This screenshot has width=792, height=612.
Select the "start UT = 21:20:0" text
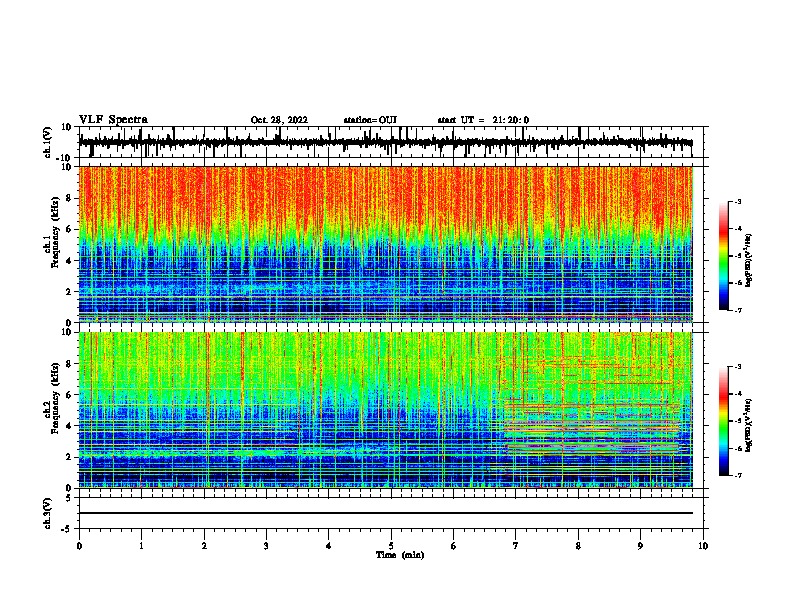pos(483,120)
